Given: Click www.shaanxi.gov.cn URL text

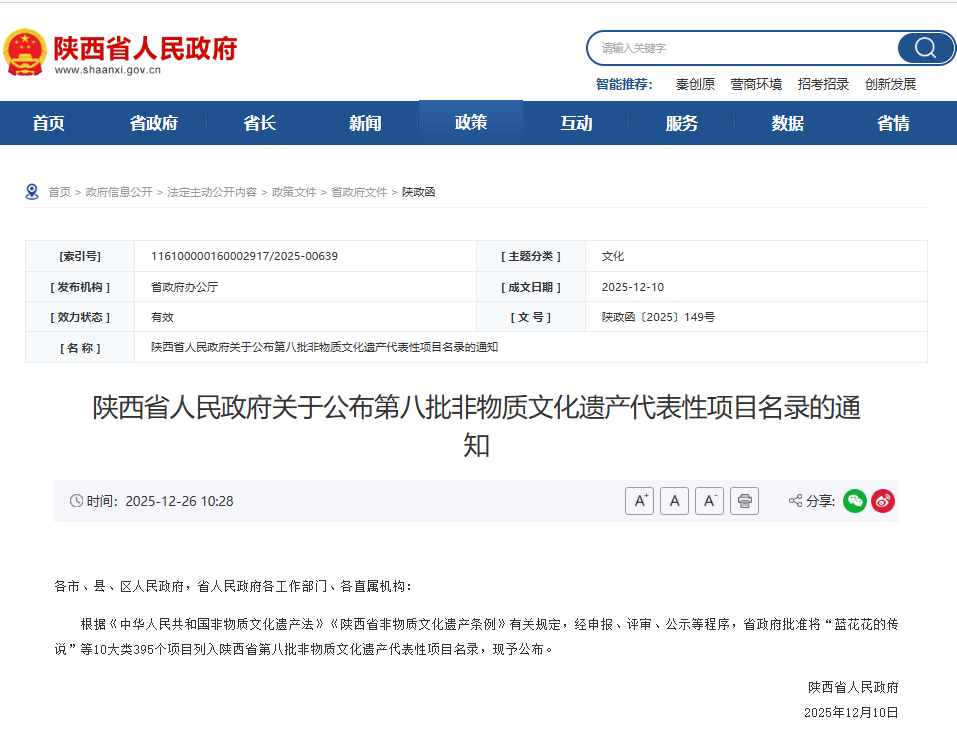Looking at the screenshot, I should pos(107,70).
